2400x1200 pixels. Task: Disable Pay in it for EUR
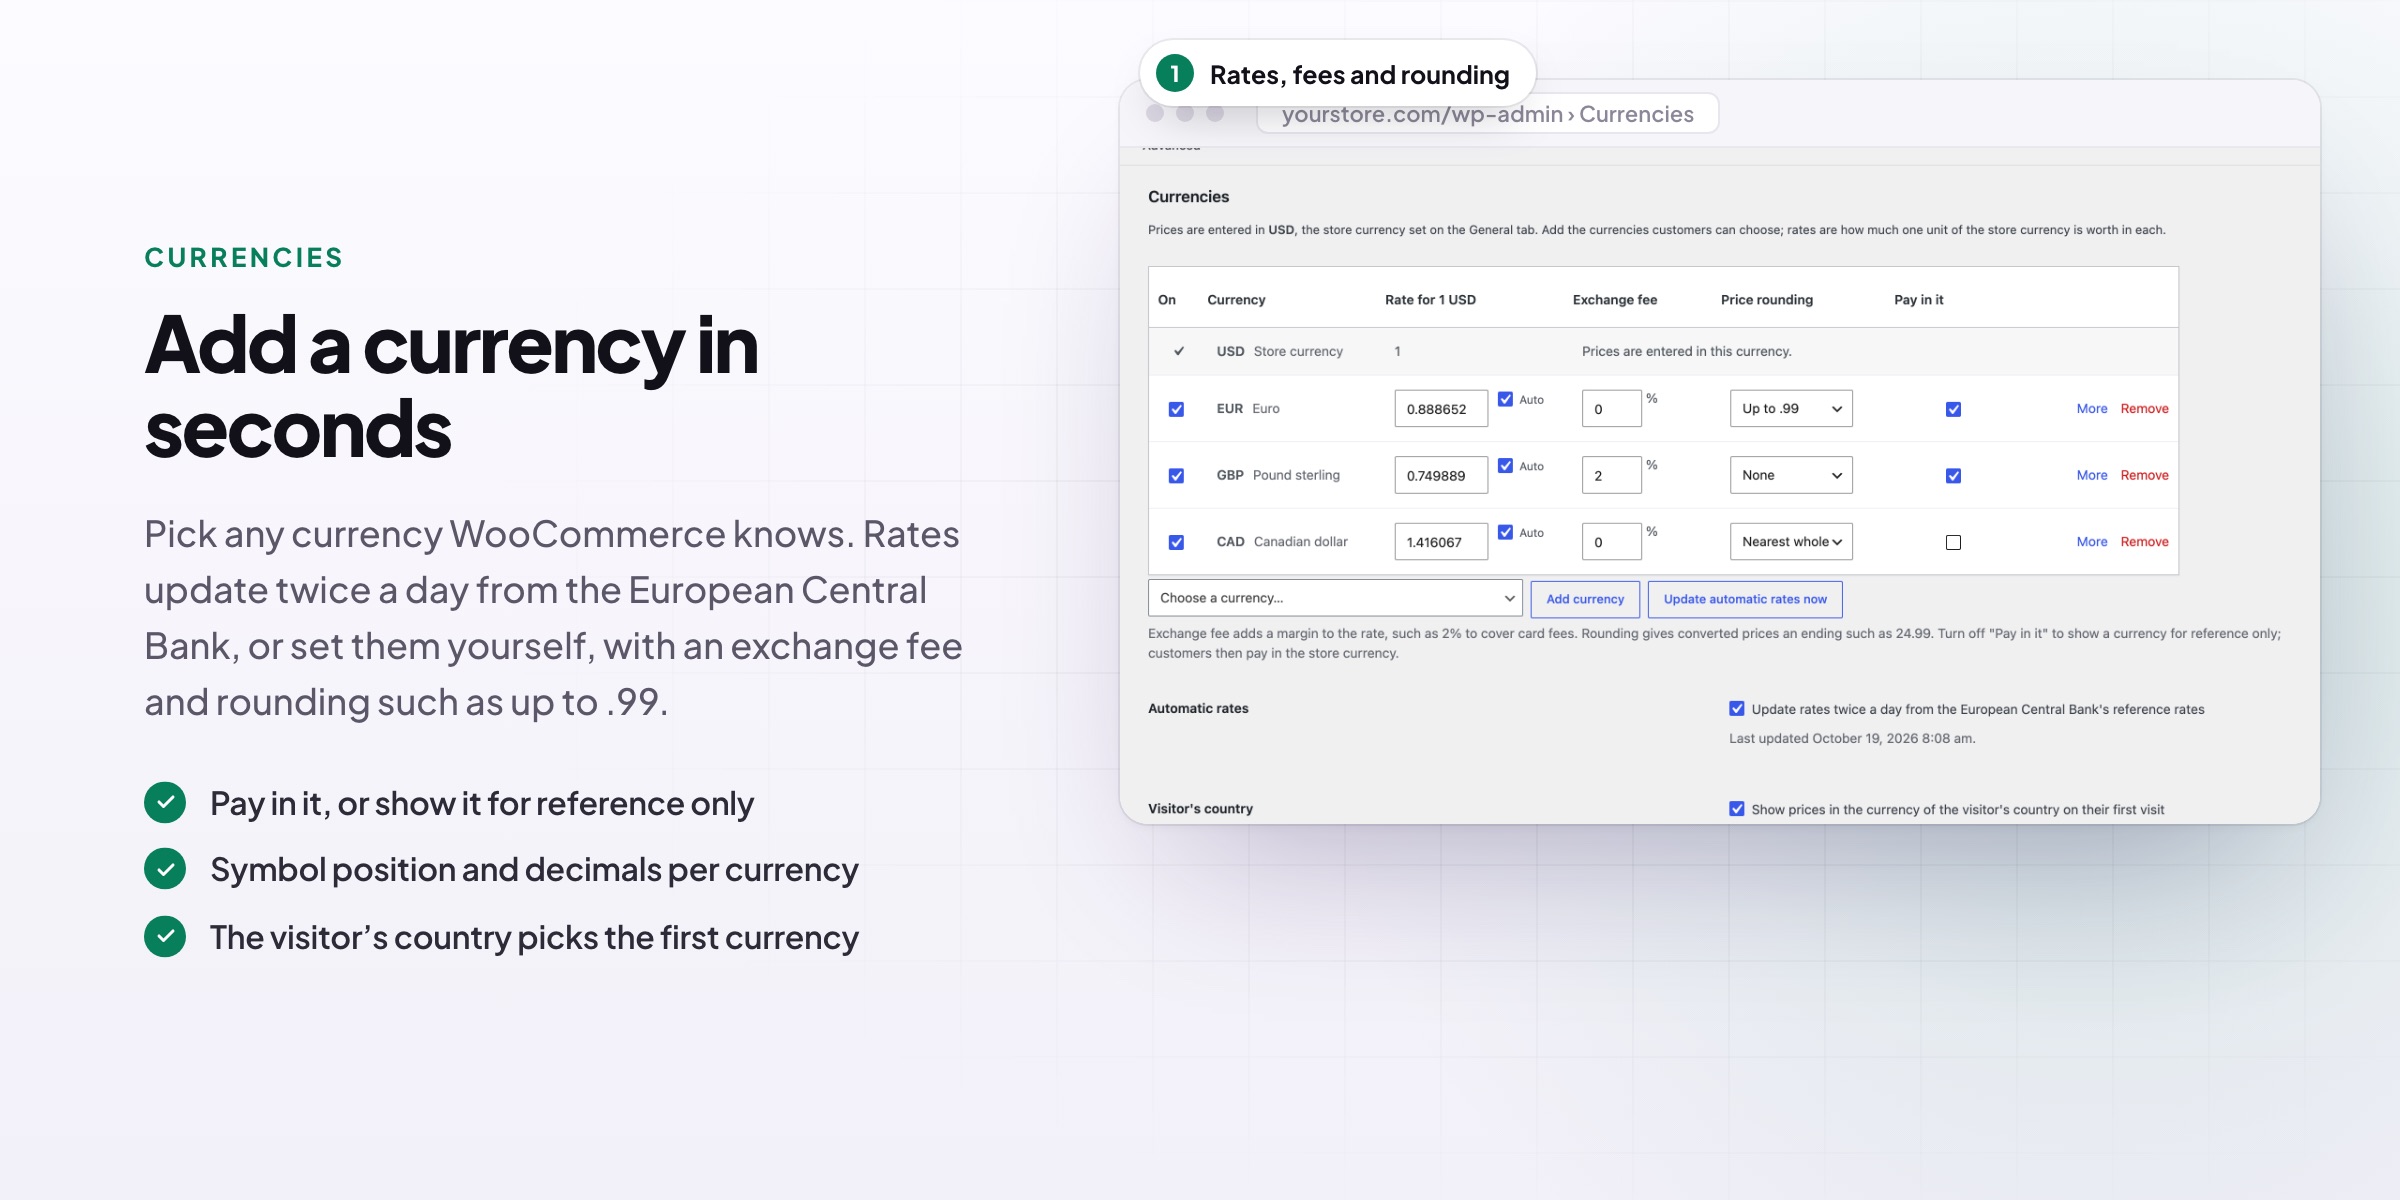(1953, 409)
